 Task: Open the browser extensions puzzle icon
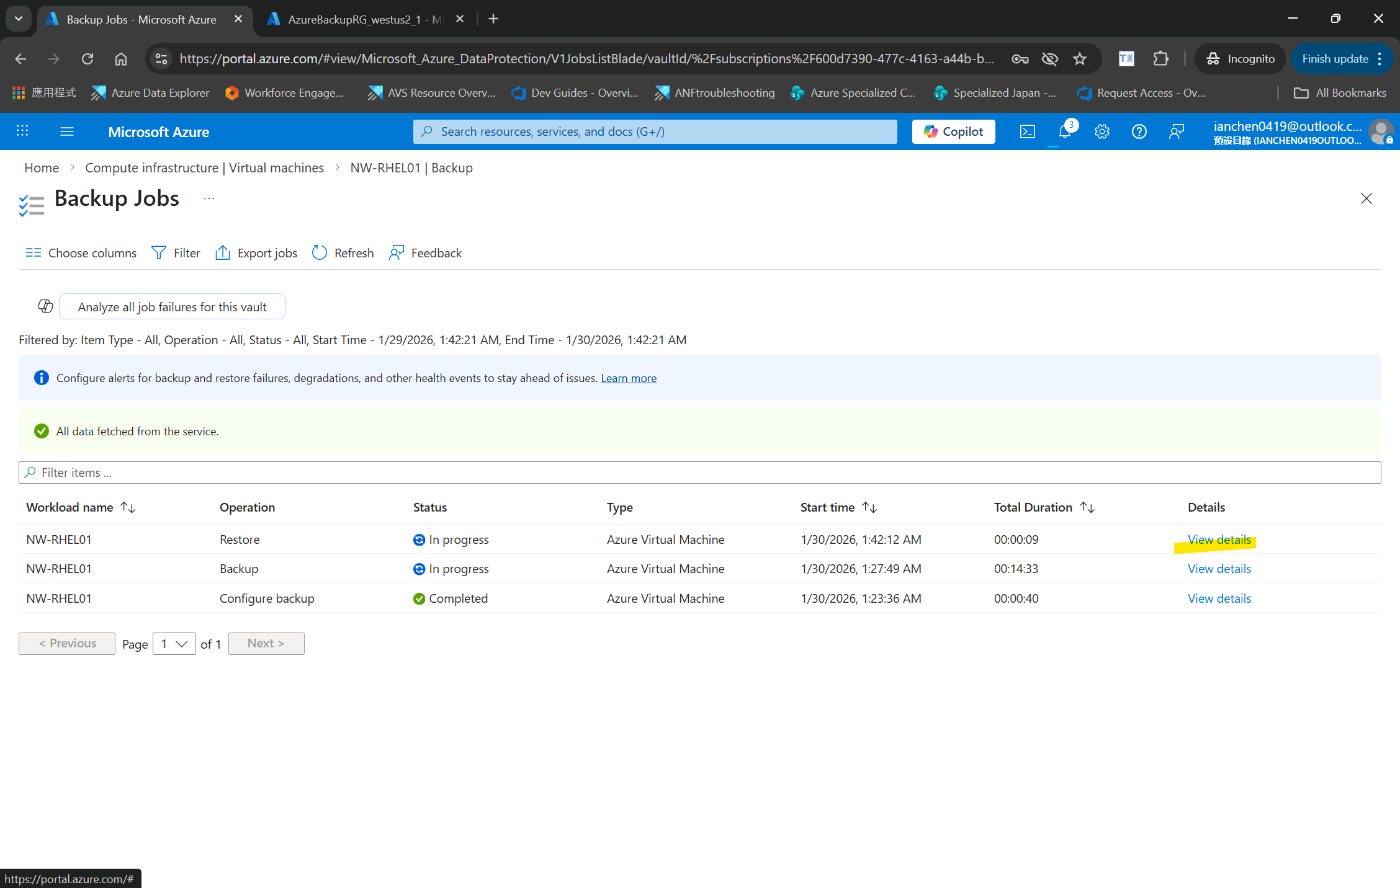pos(1161,59)
